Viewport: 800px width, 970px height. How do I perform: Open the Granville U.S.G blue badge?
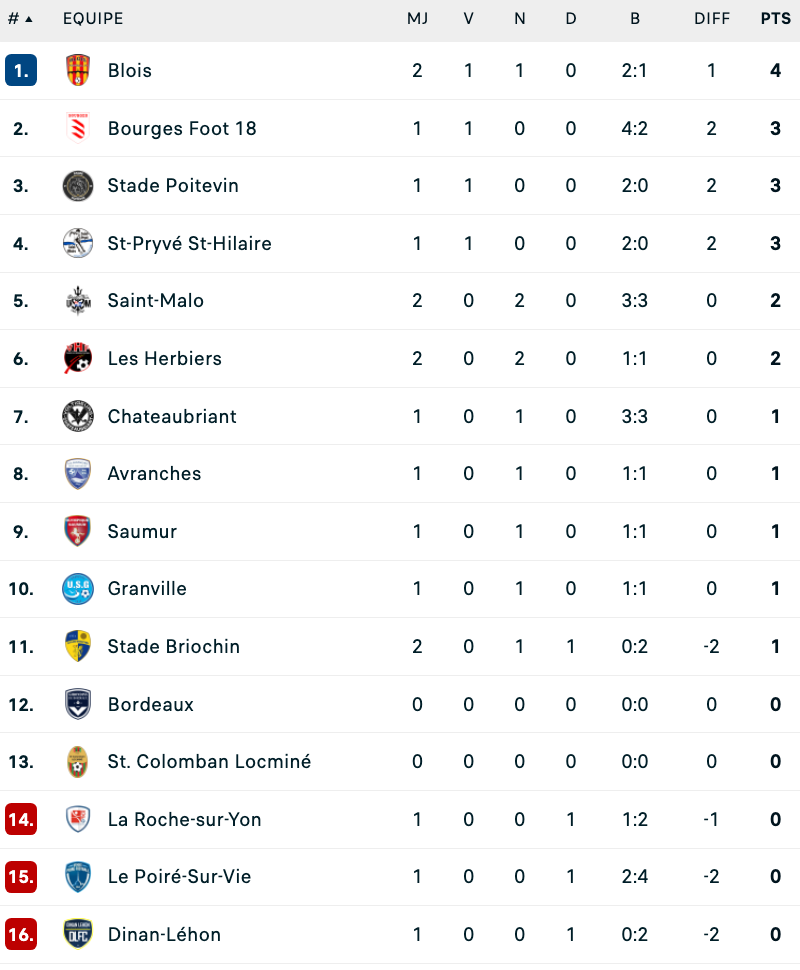(x=78, y=588)
